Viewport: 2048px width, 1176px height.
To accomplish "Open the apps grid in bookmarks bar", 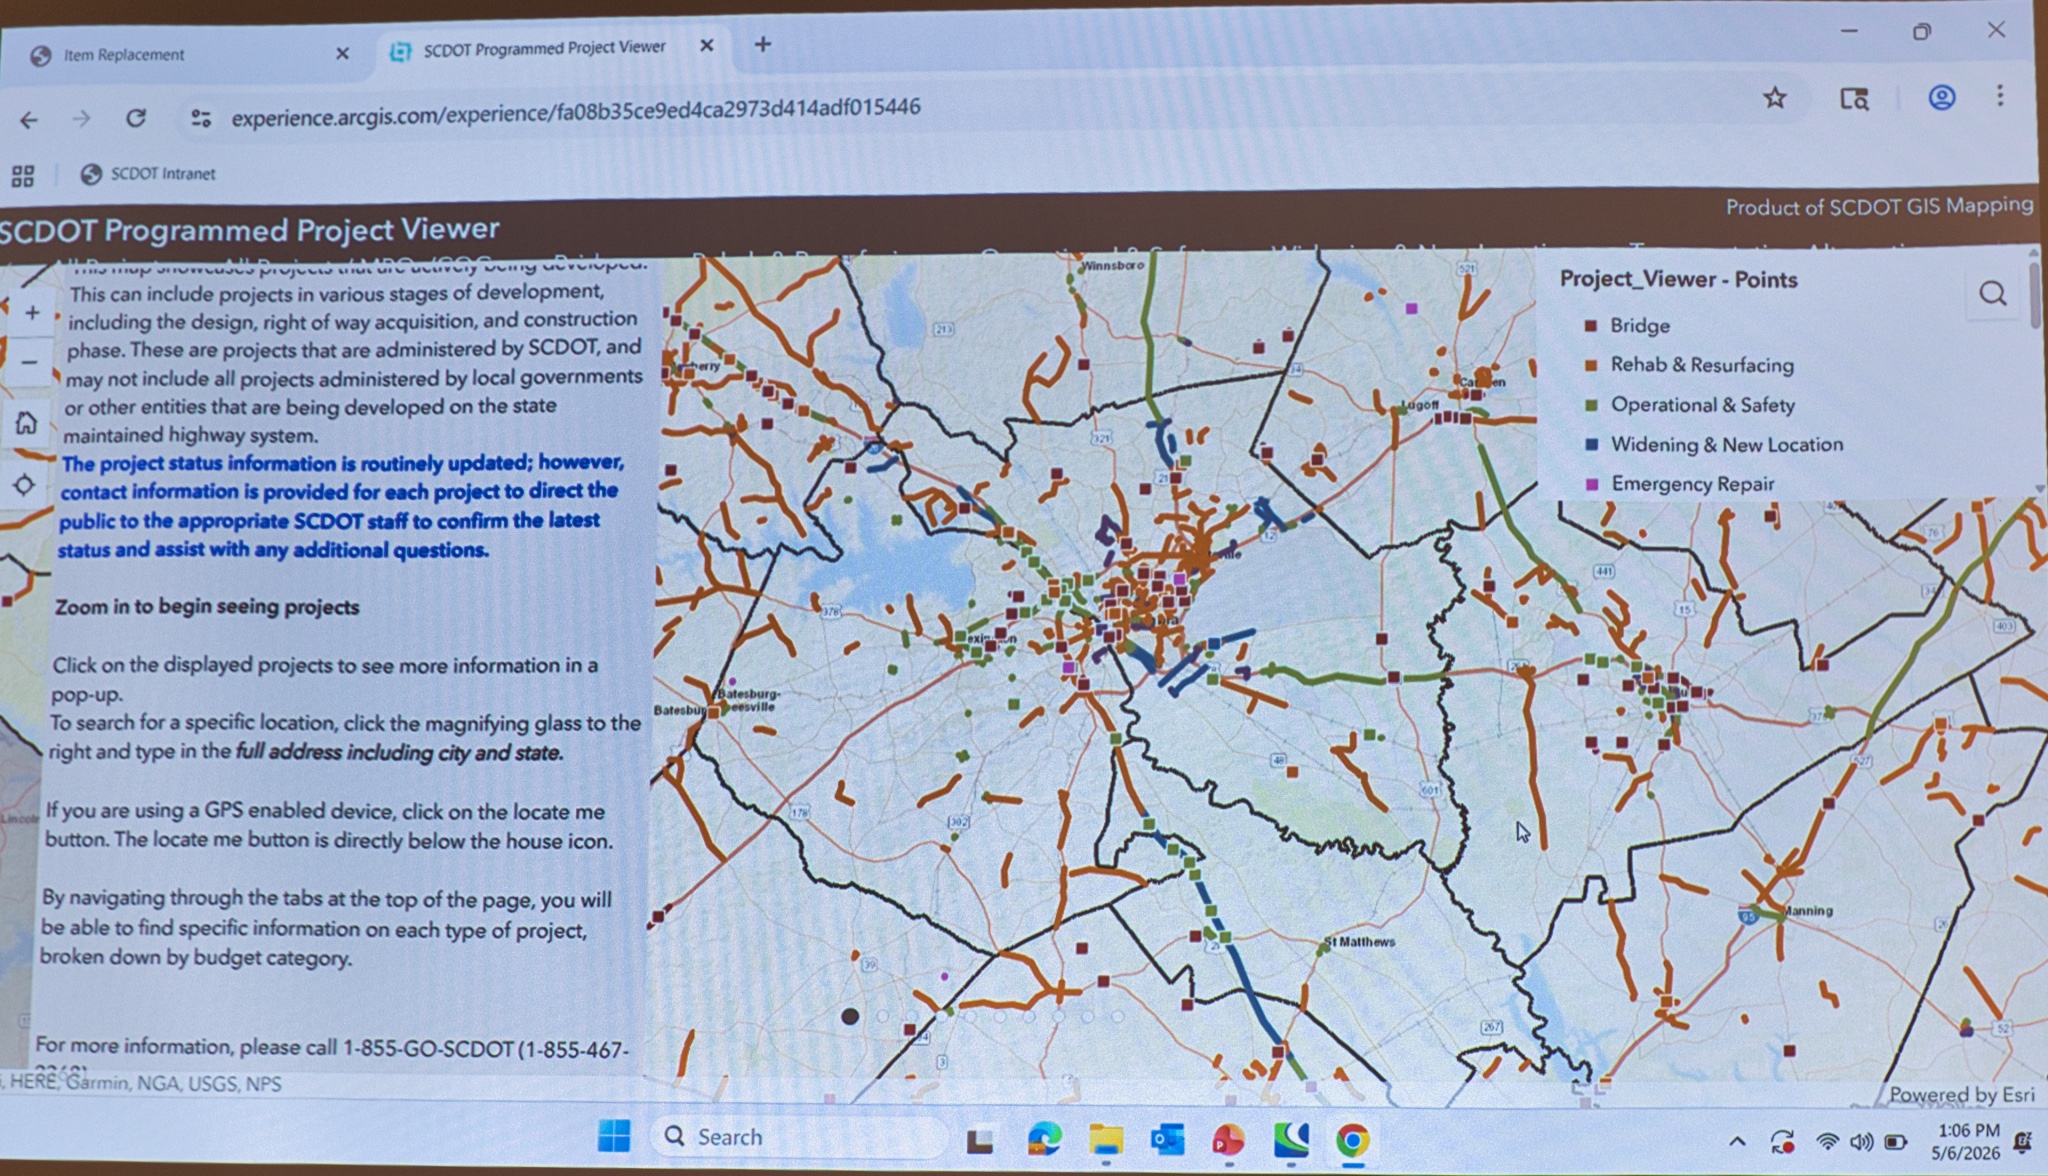I will (23, 176).
